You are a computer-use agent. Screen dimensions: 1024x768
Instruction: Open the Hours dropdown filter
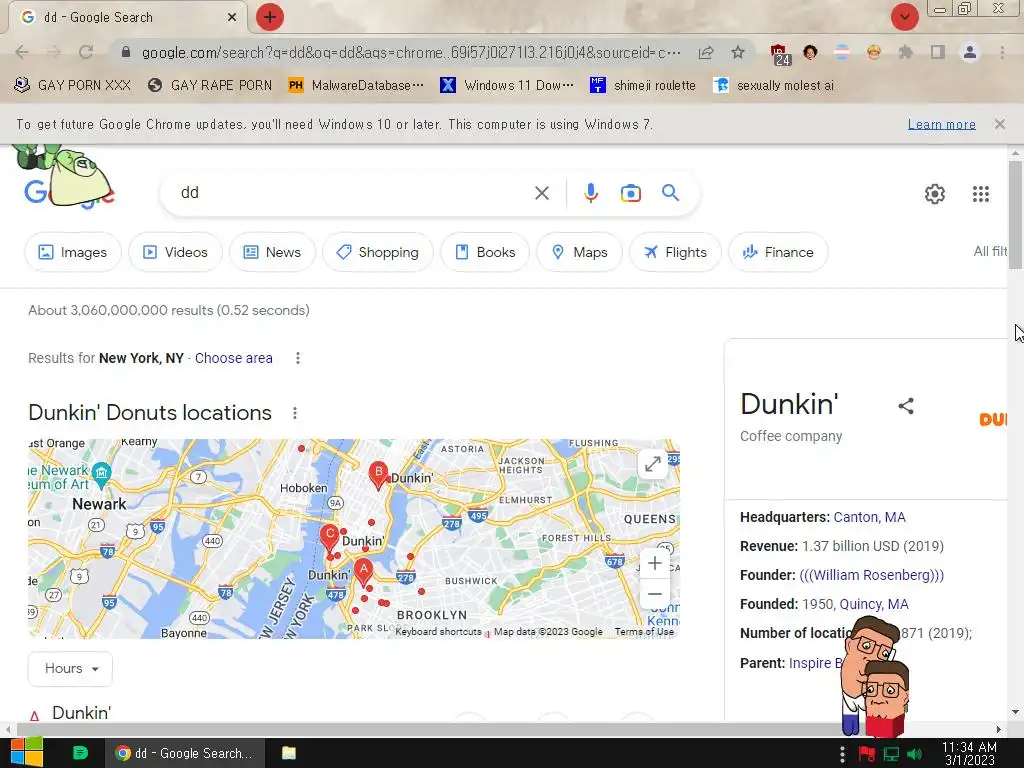[71, 669]
